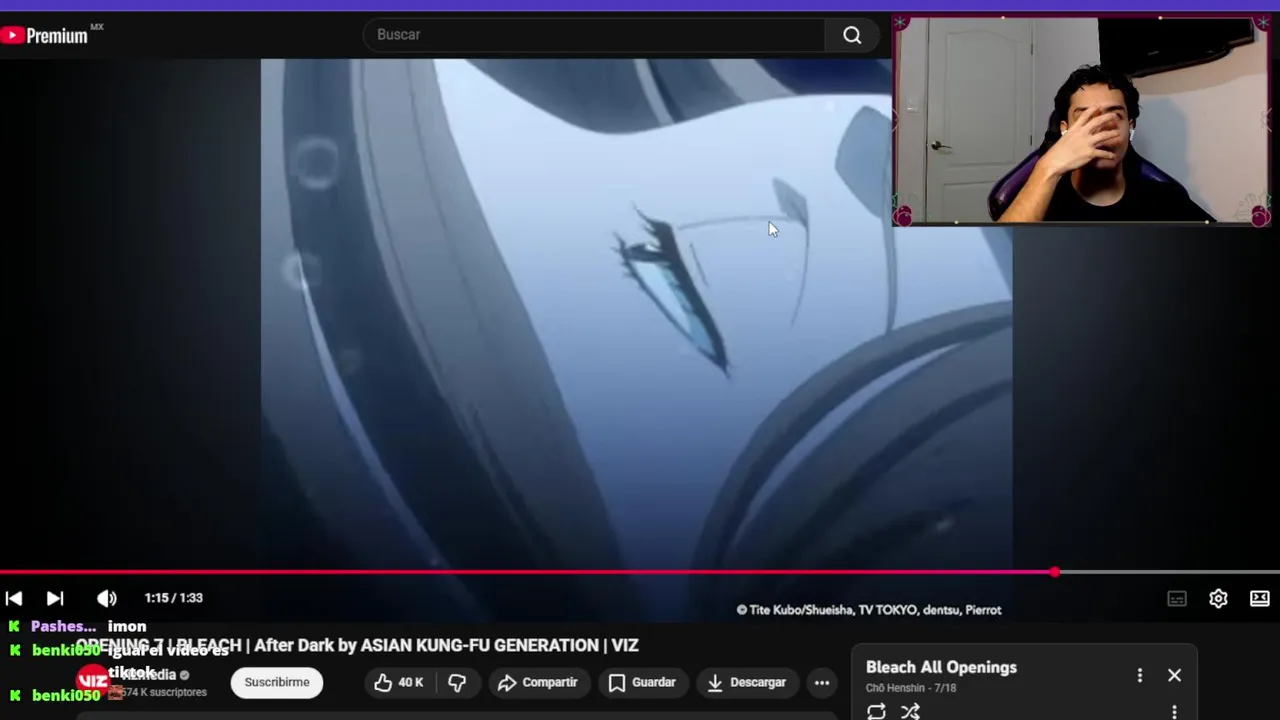Screen dimensions: 1280x720
Task: Open the Compartir share option
Action: coord(538,682)
